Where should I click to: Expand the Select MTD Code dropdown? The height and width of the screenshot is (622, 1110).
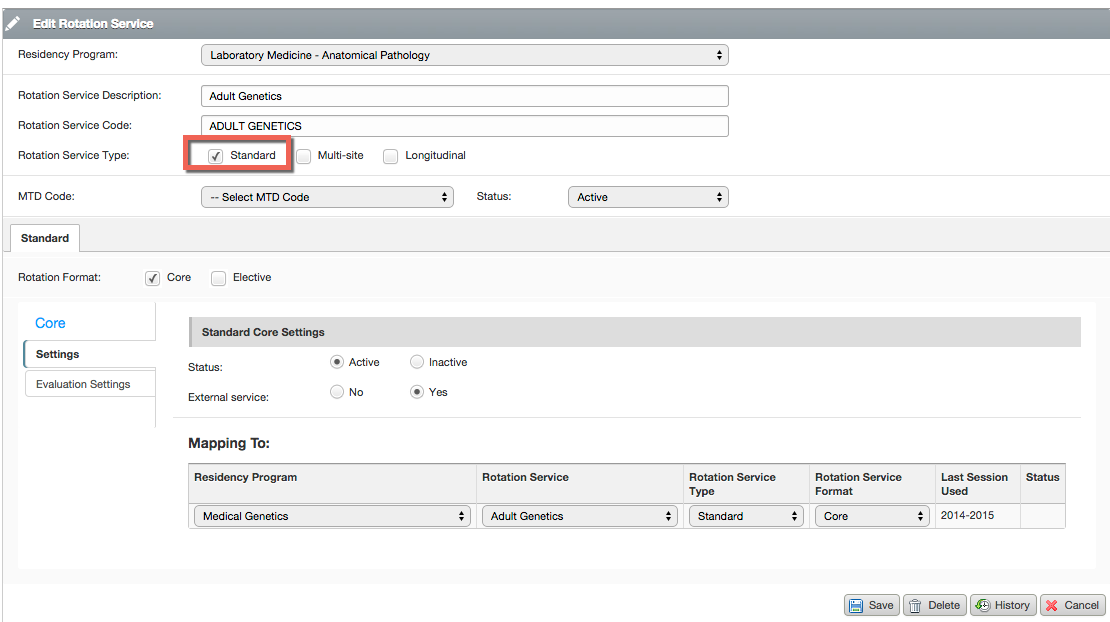point(327,197)
